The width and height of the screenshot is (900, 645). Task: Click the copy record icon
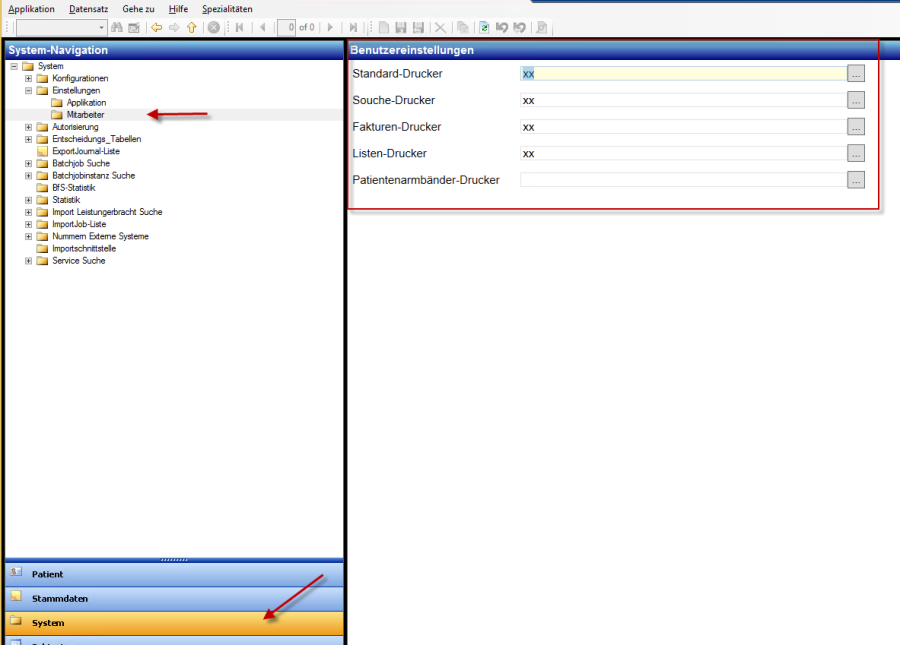pyautogui.click(x=463, y=27)
